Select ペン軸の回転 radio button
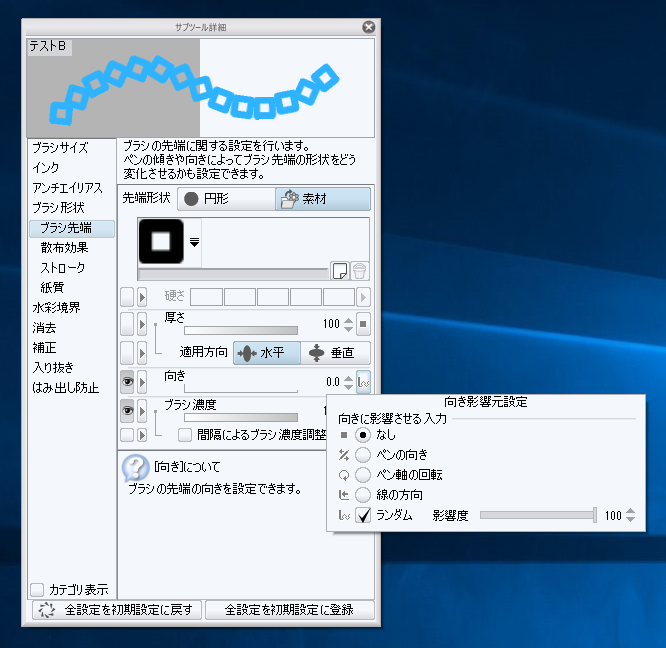666x648 pixels. coord(363,475)
